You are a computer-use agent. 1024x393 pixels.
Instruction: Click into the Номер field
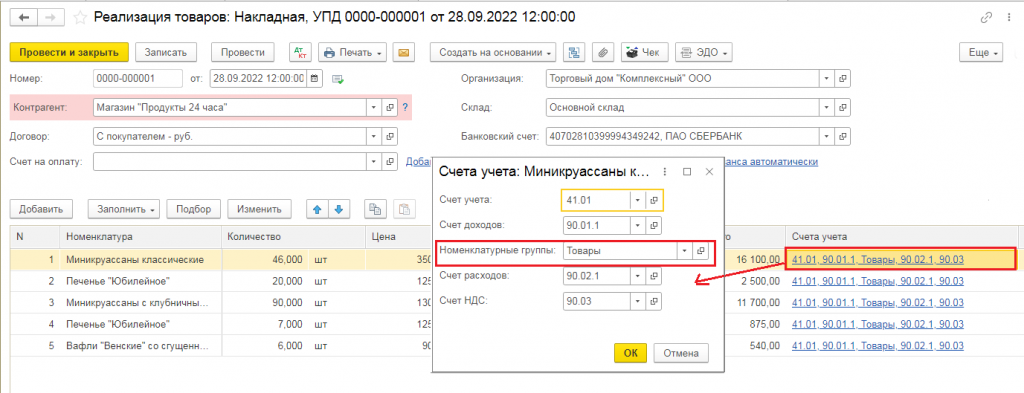click(x=138, y=79)
